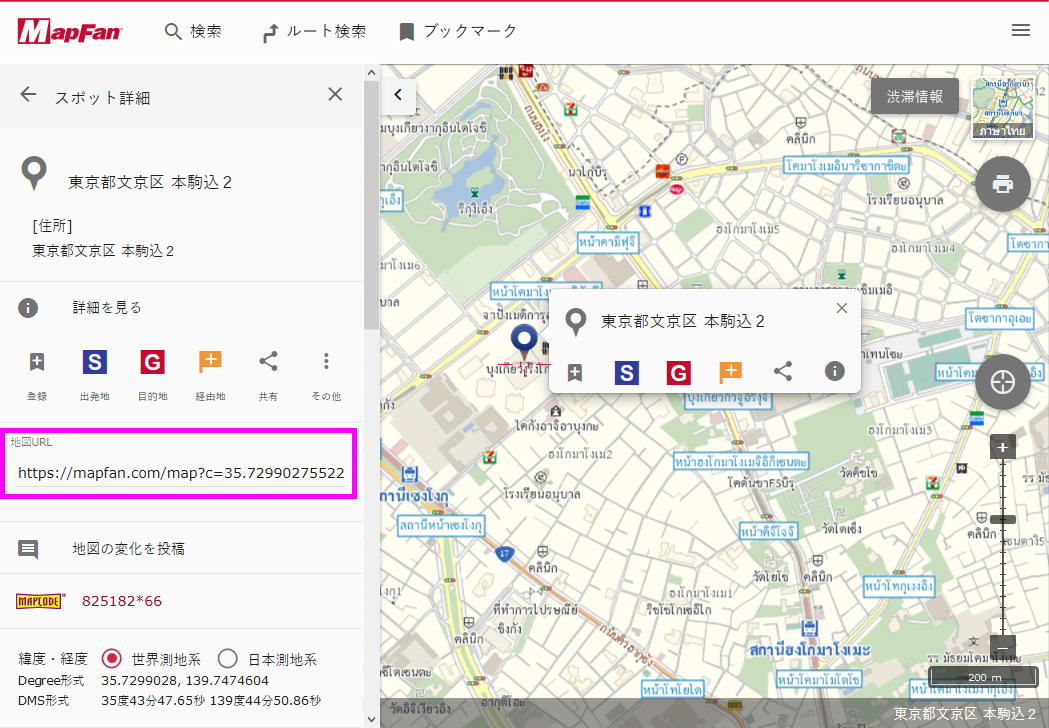The width and height of the screenshot is (1049, 728).
Task: Click the 共有 share icon in side panel
Action: [268, 361]
